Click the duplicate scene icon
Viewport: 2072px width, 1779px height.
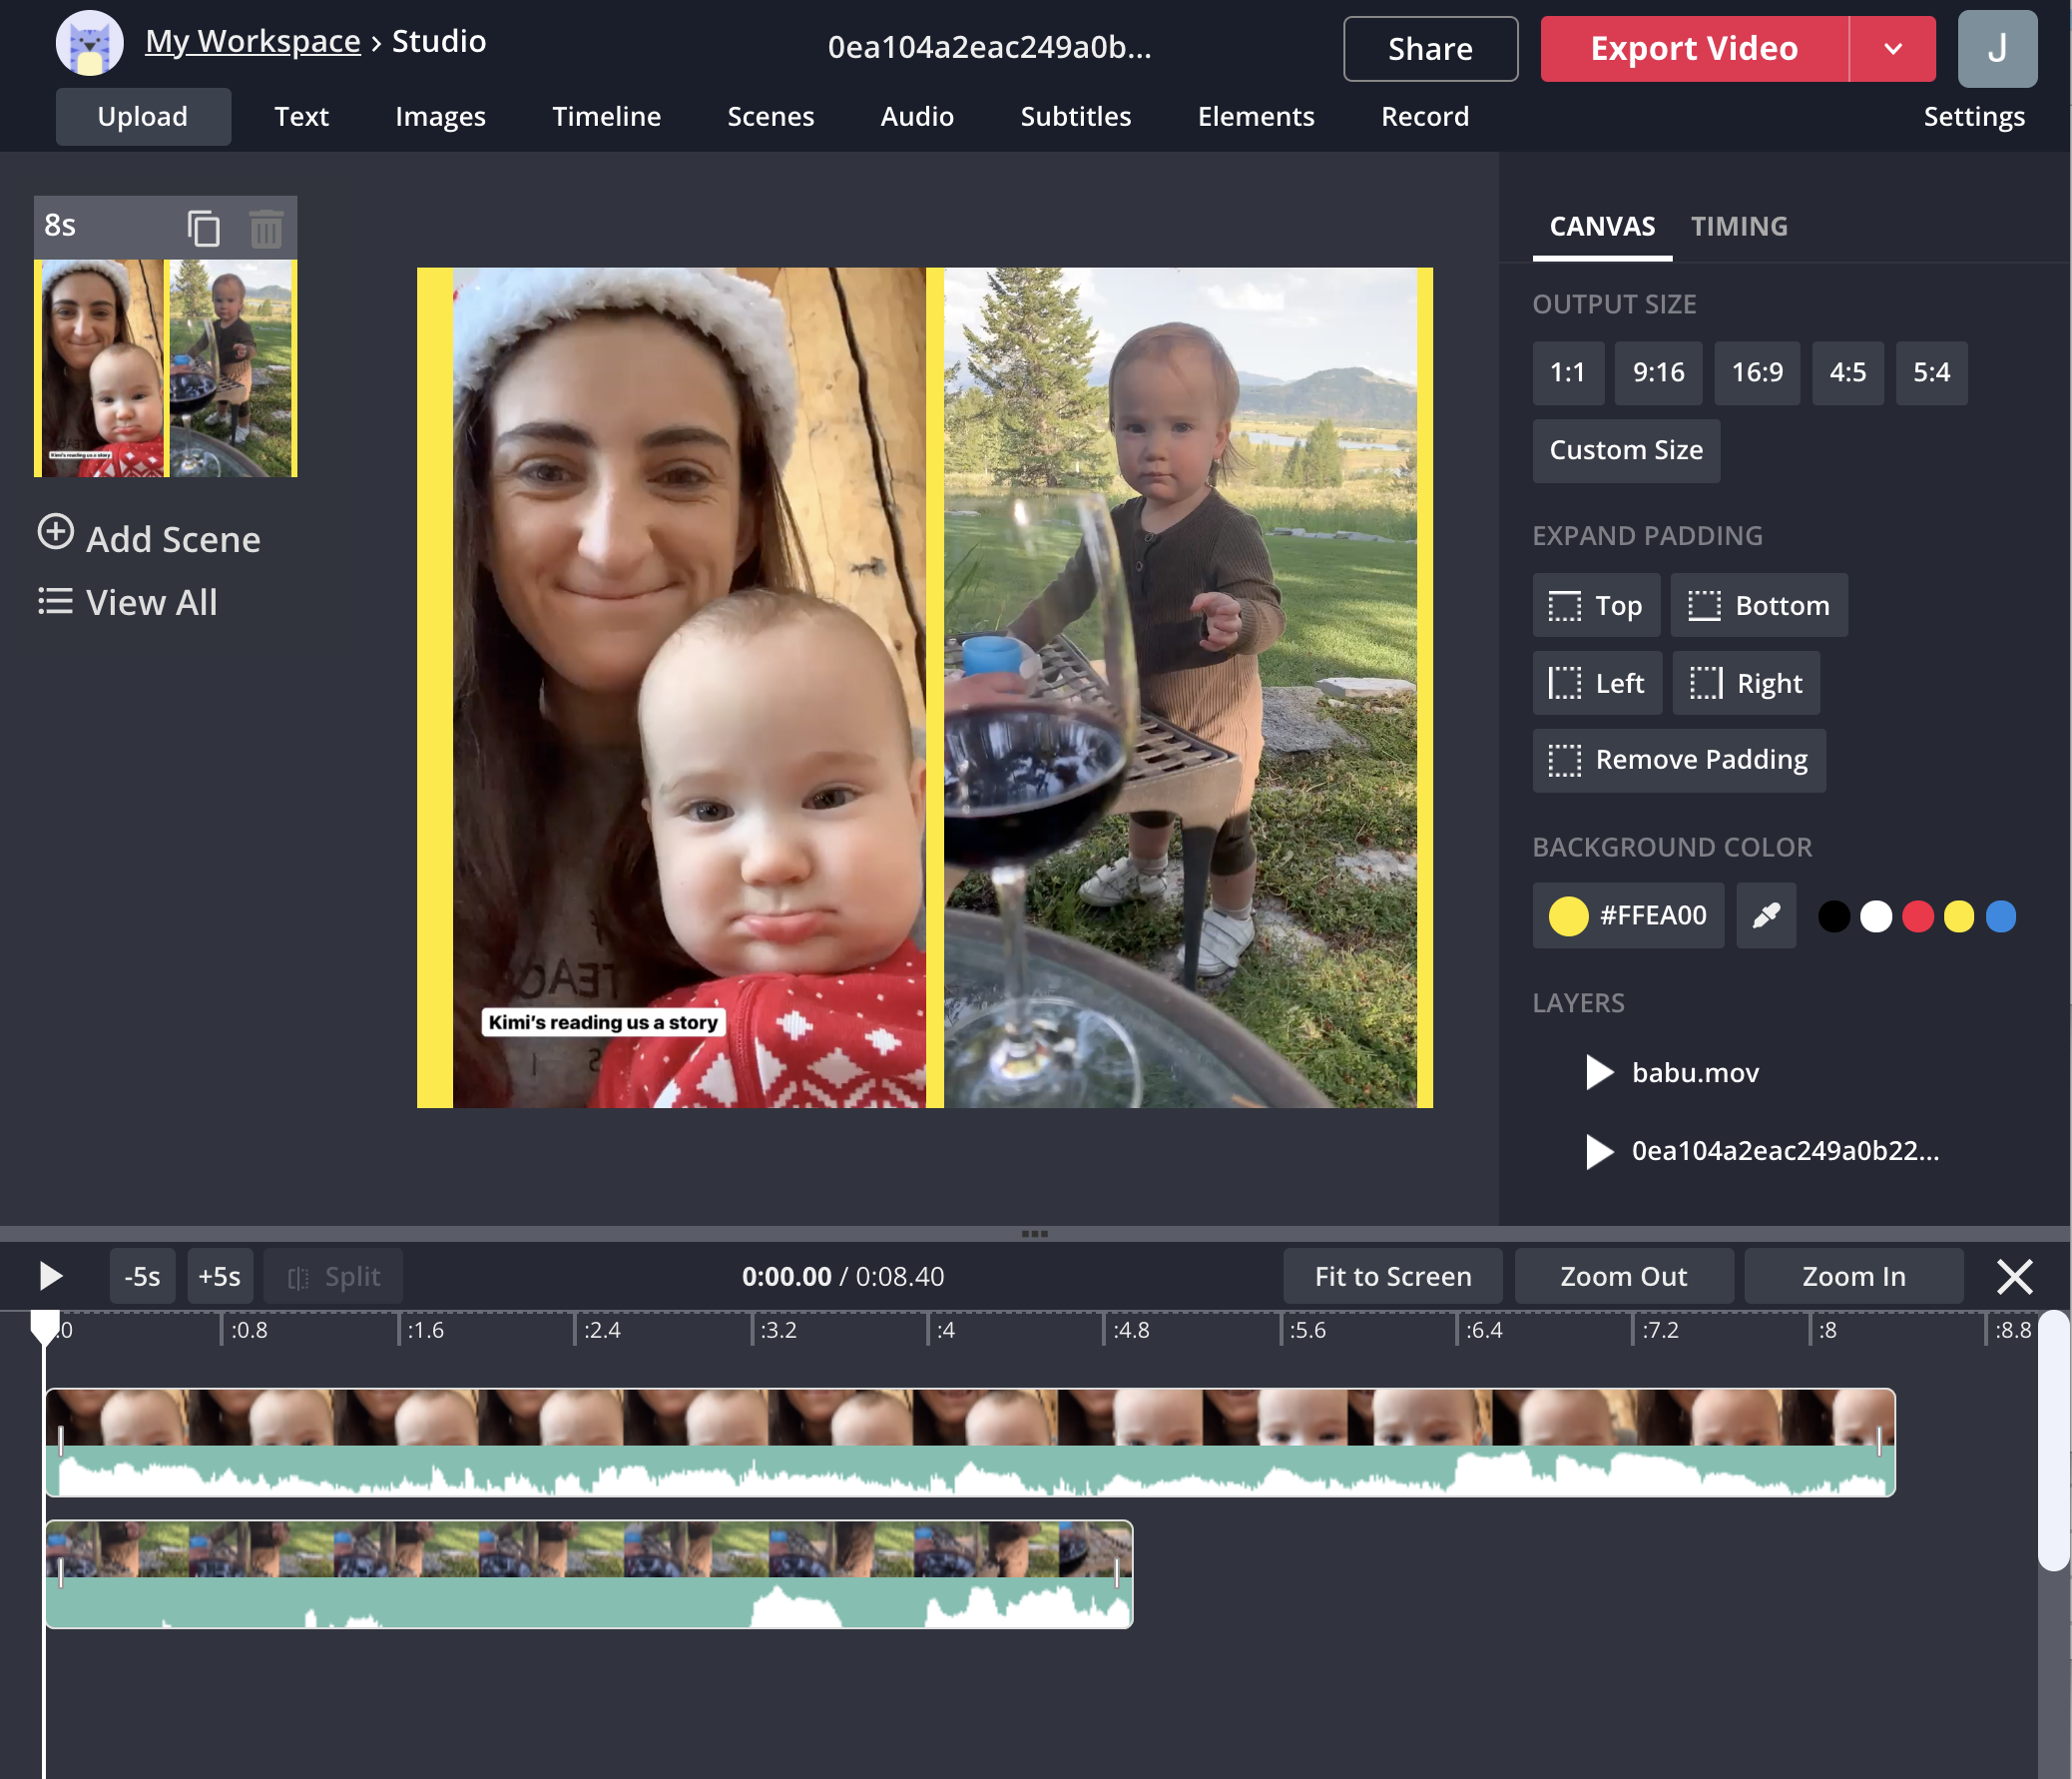point(204,228)
